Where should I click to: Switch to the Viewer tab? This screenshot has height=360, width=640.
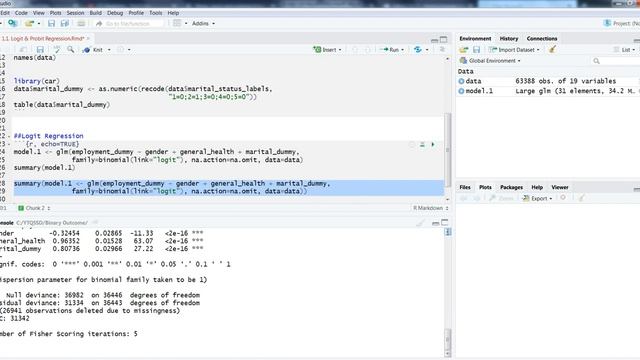(x=560, y=187)
